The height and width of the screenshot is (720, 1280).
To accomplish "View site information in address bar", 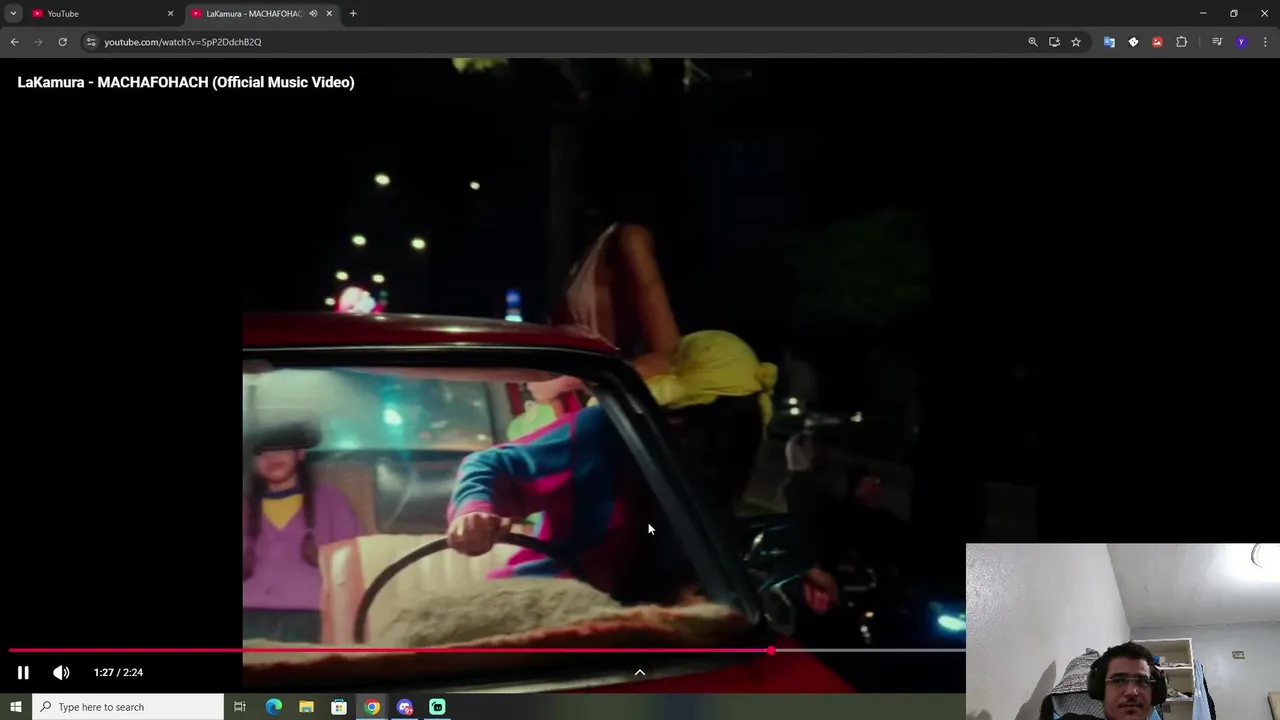I will click(91, 42).
